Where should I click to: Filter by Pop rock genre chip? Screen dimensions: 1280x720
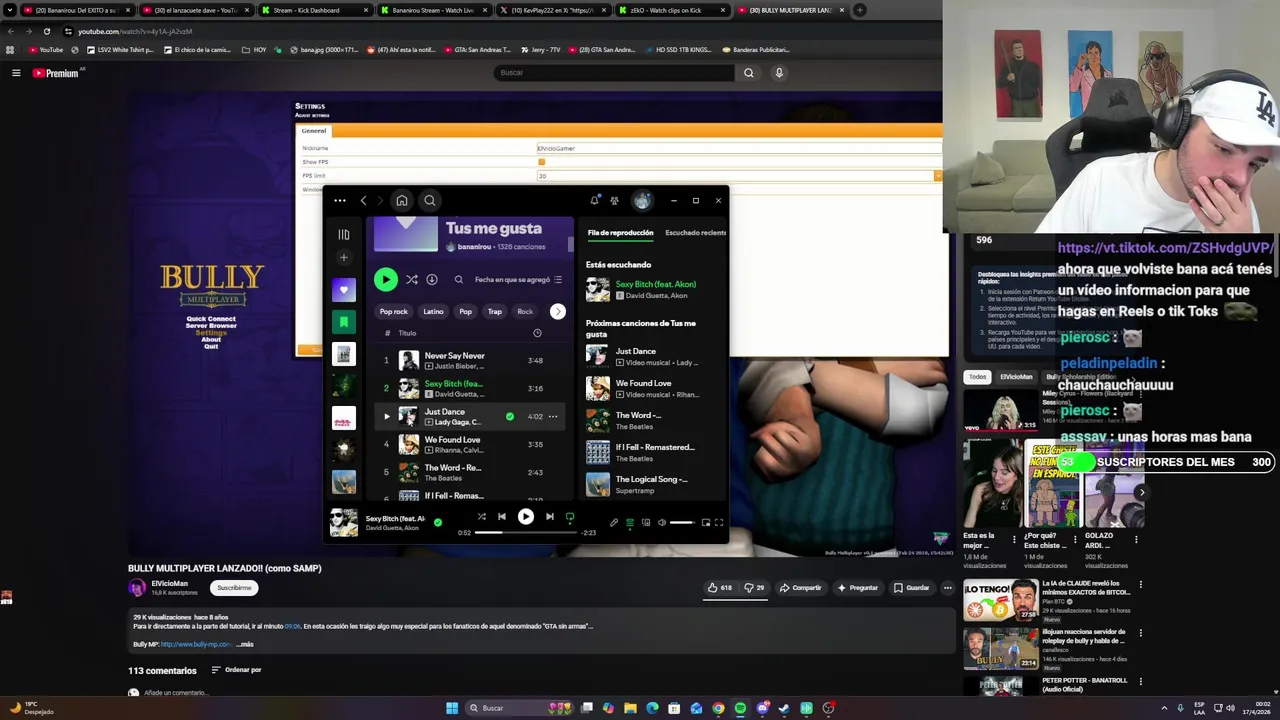click(x=394, y=311)
